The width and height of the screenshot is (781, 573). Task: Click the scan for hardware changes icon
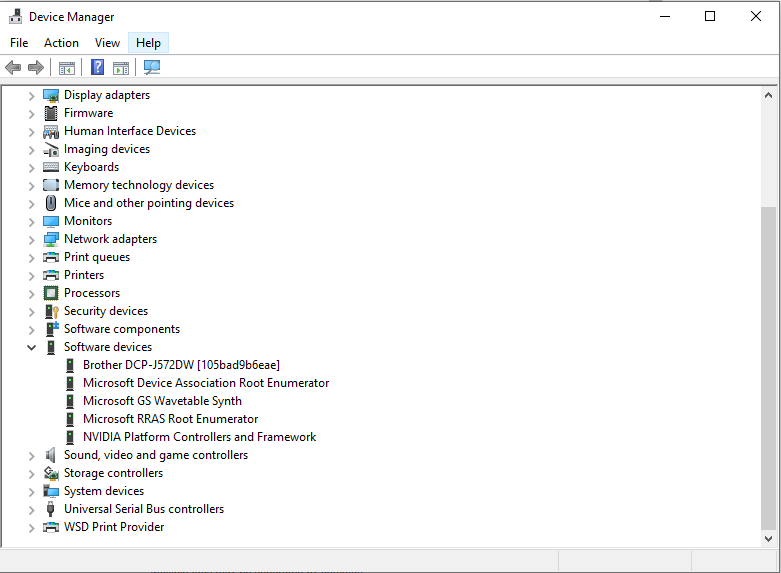(152, 67)
